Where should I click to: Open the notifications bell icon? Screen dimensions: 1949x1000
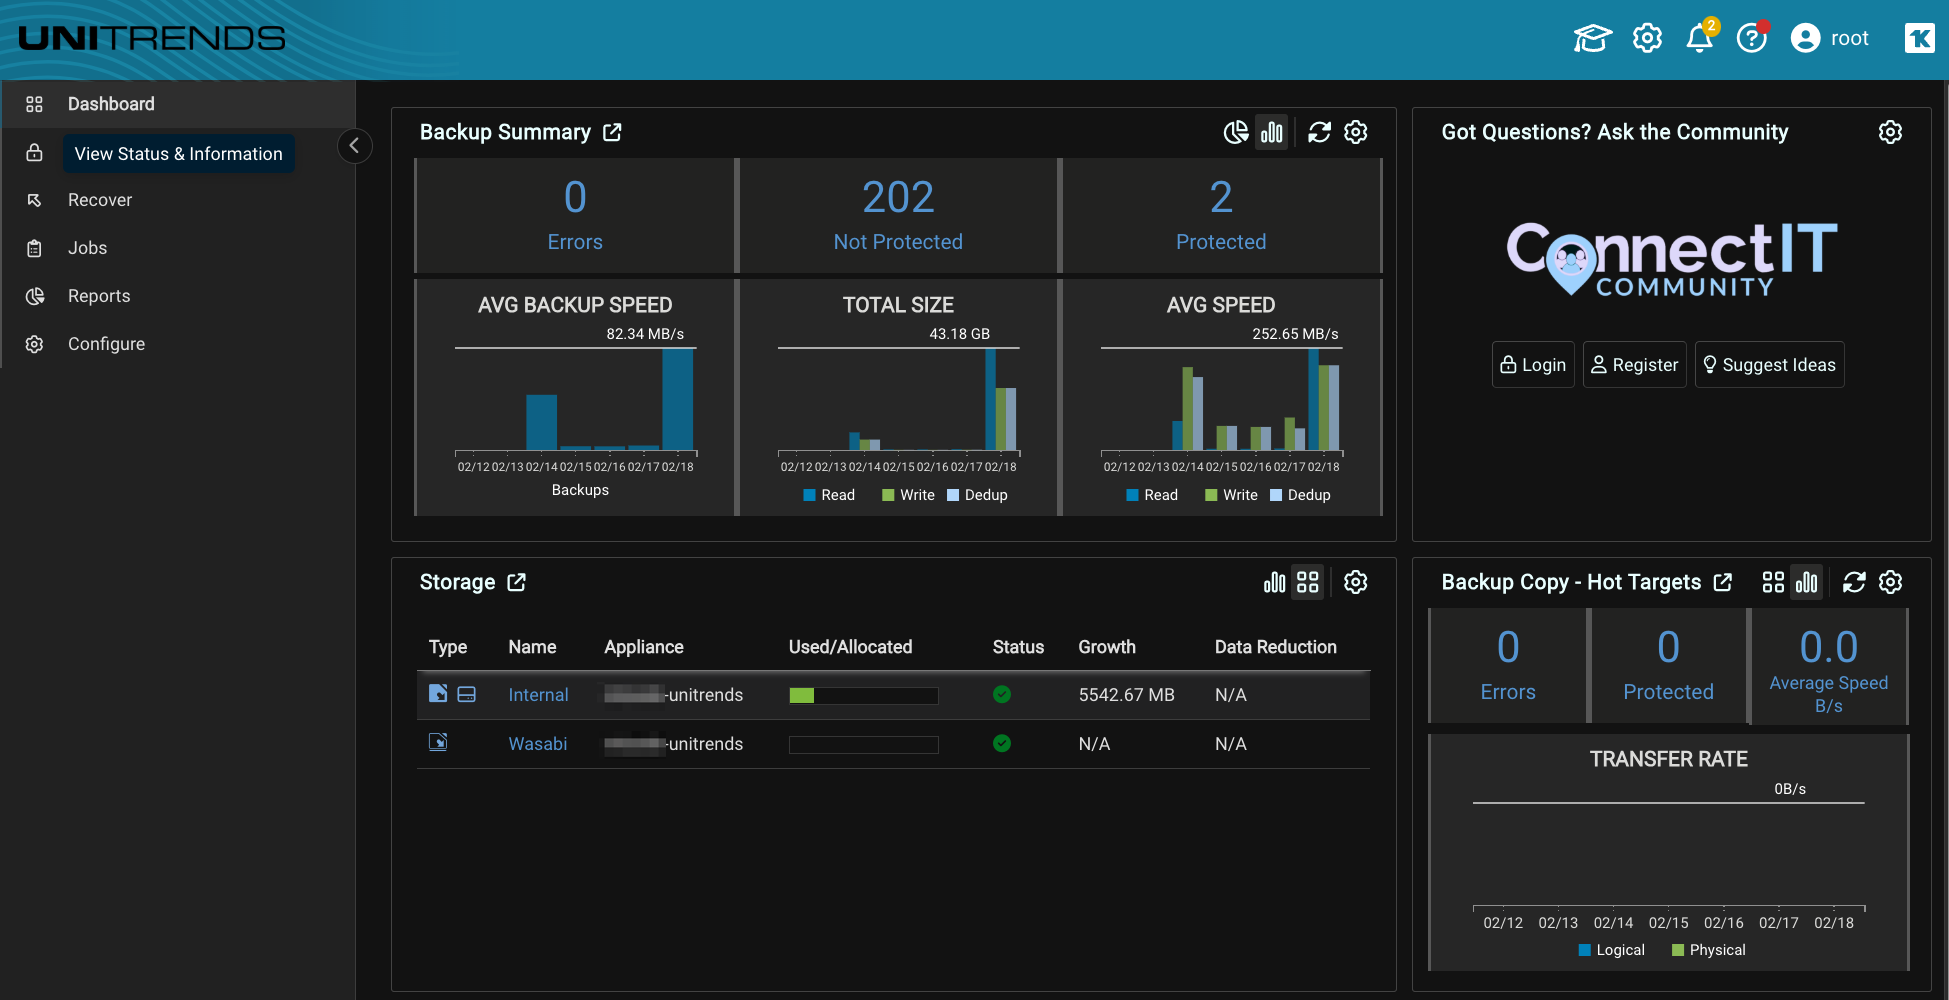point(1699,39)
